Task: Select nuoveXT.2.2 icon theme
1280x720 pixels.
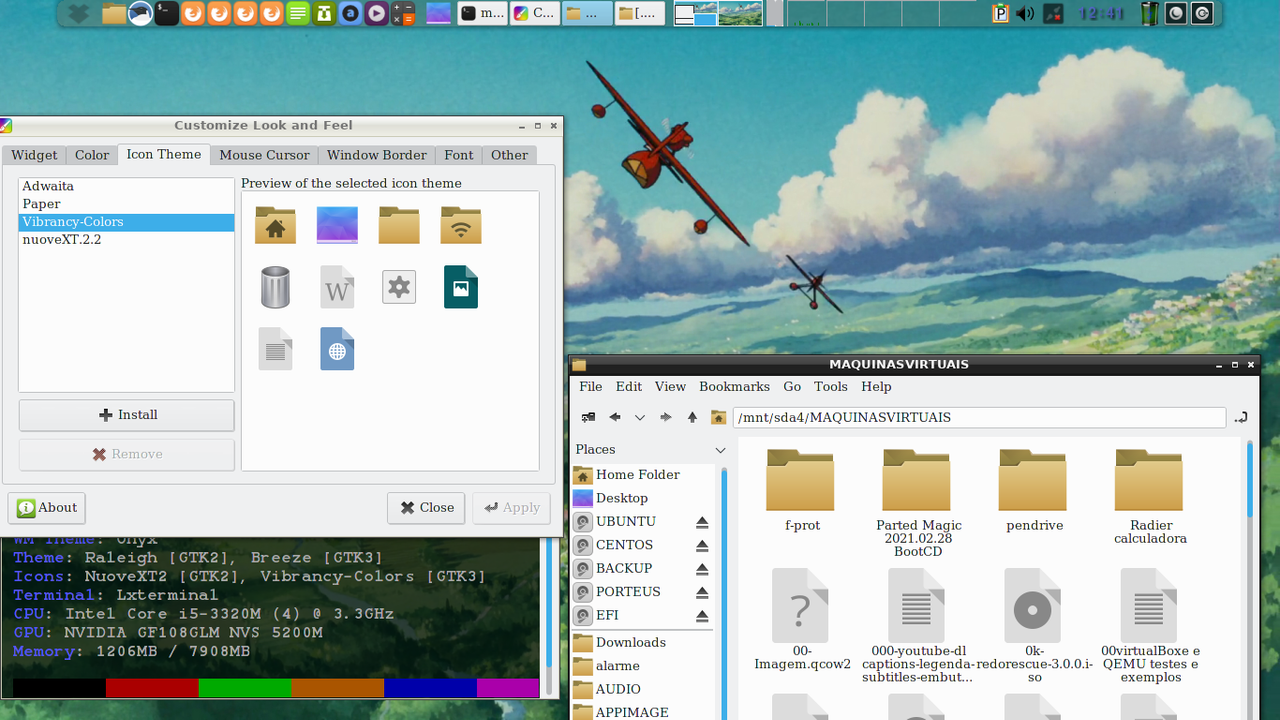Action: pyautogui.click(x=126, y=240)
